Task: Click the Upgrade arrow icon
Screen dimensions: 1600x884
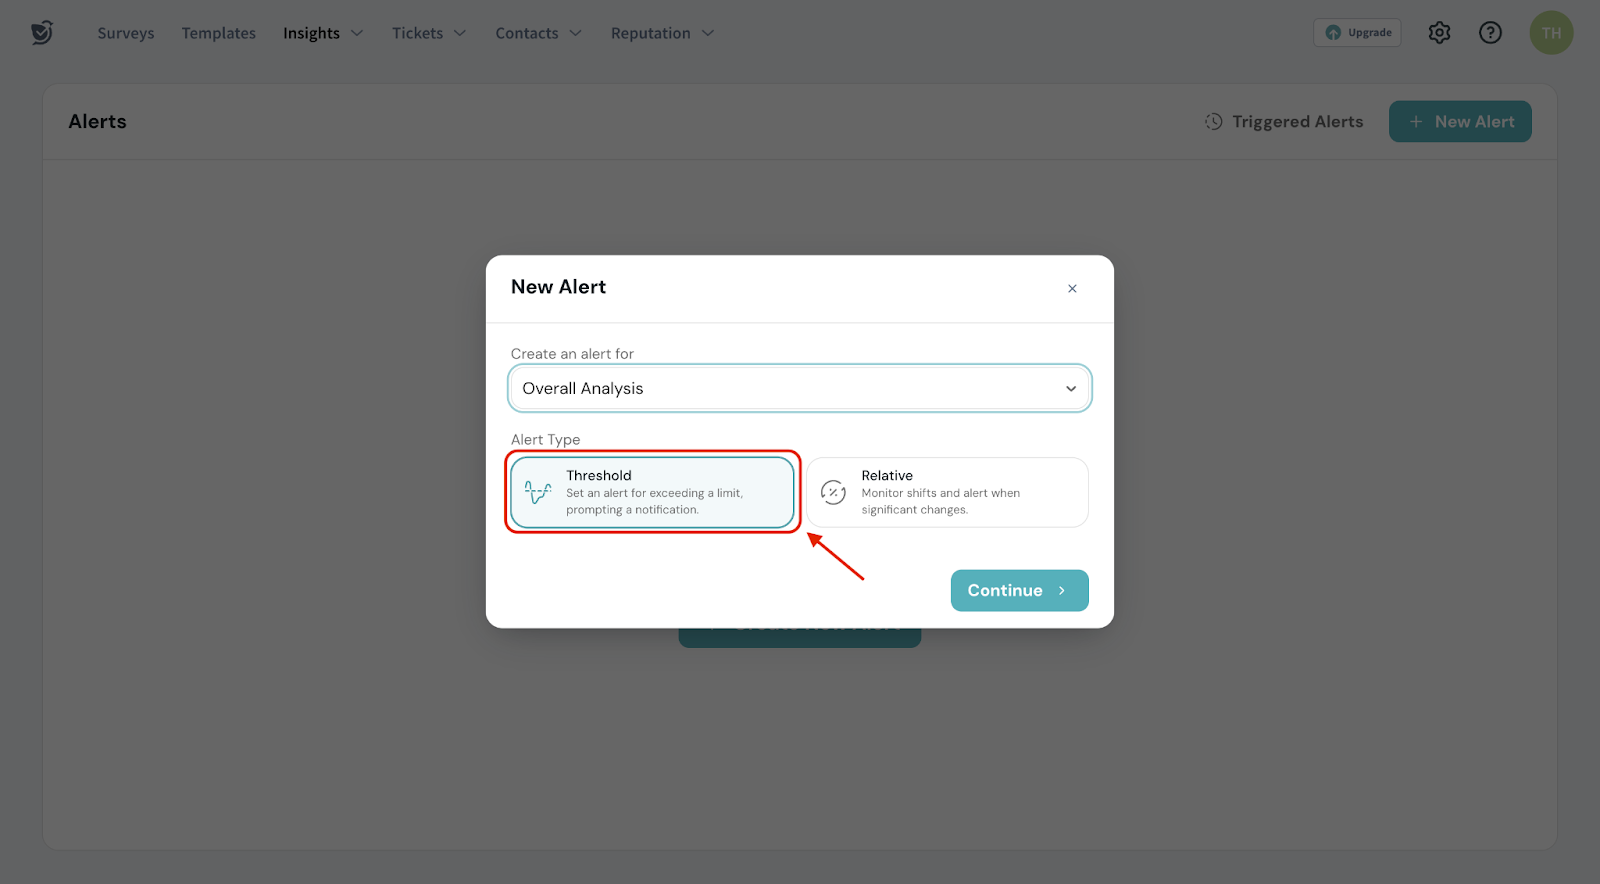Action: click(1333, 33)
